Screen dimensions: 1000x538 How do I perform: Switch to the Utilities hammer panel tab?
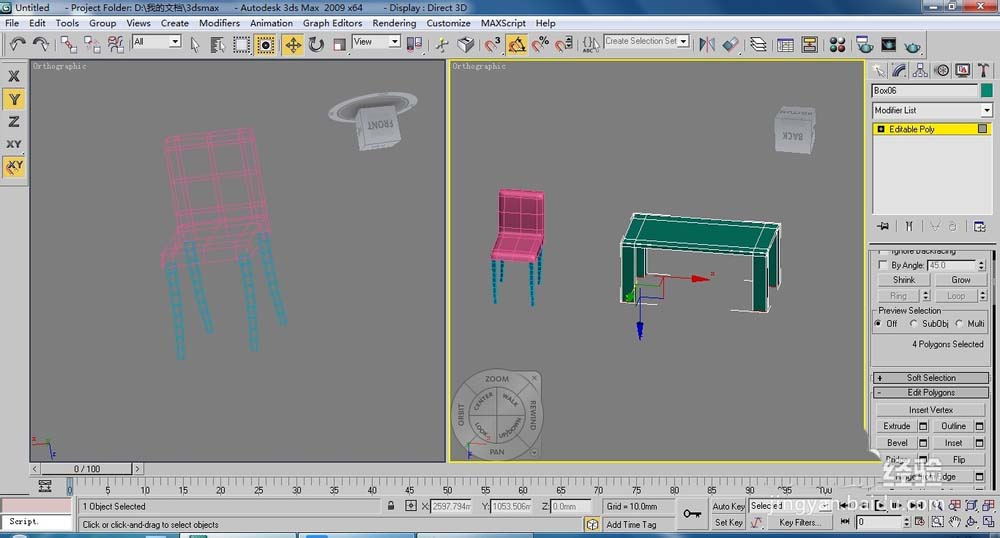pos(983,70)
